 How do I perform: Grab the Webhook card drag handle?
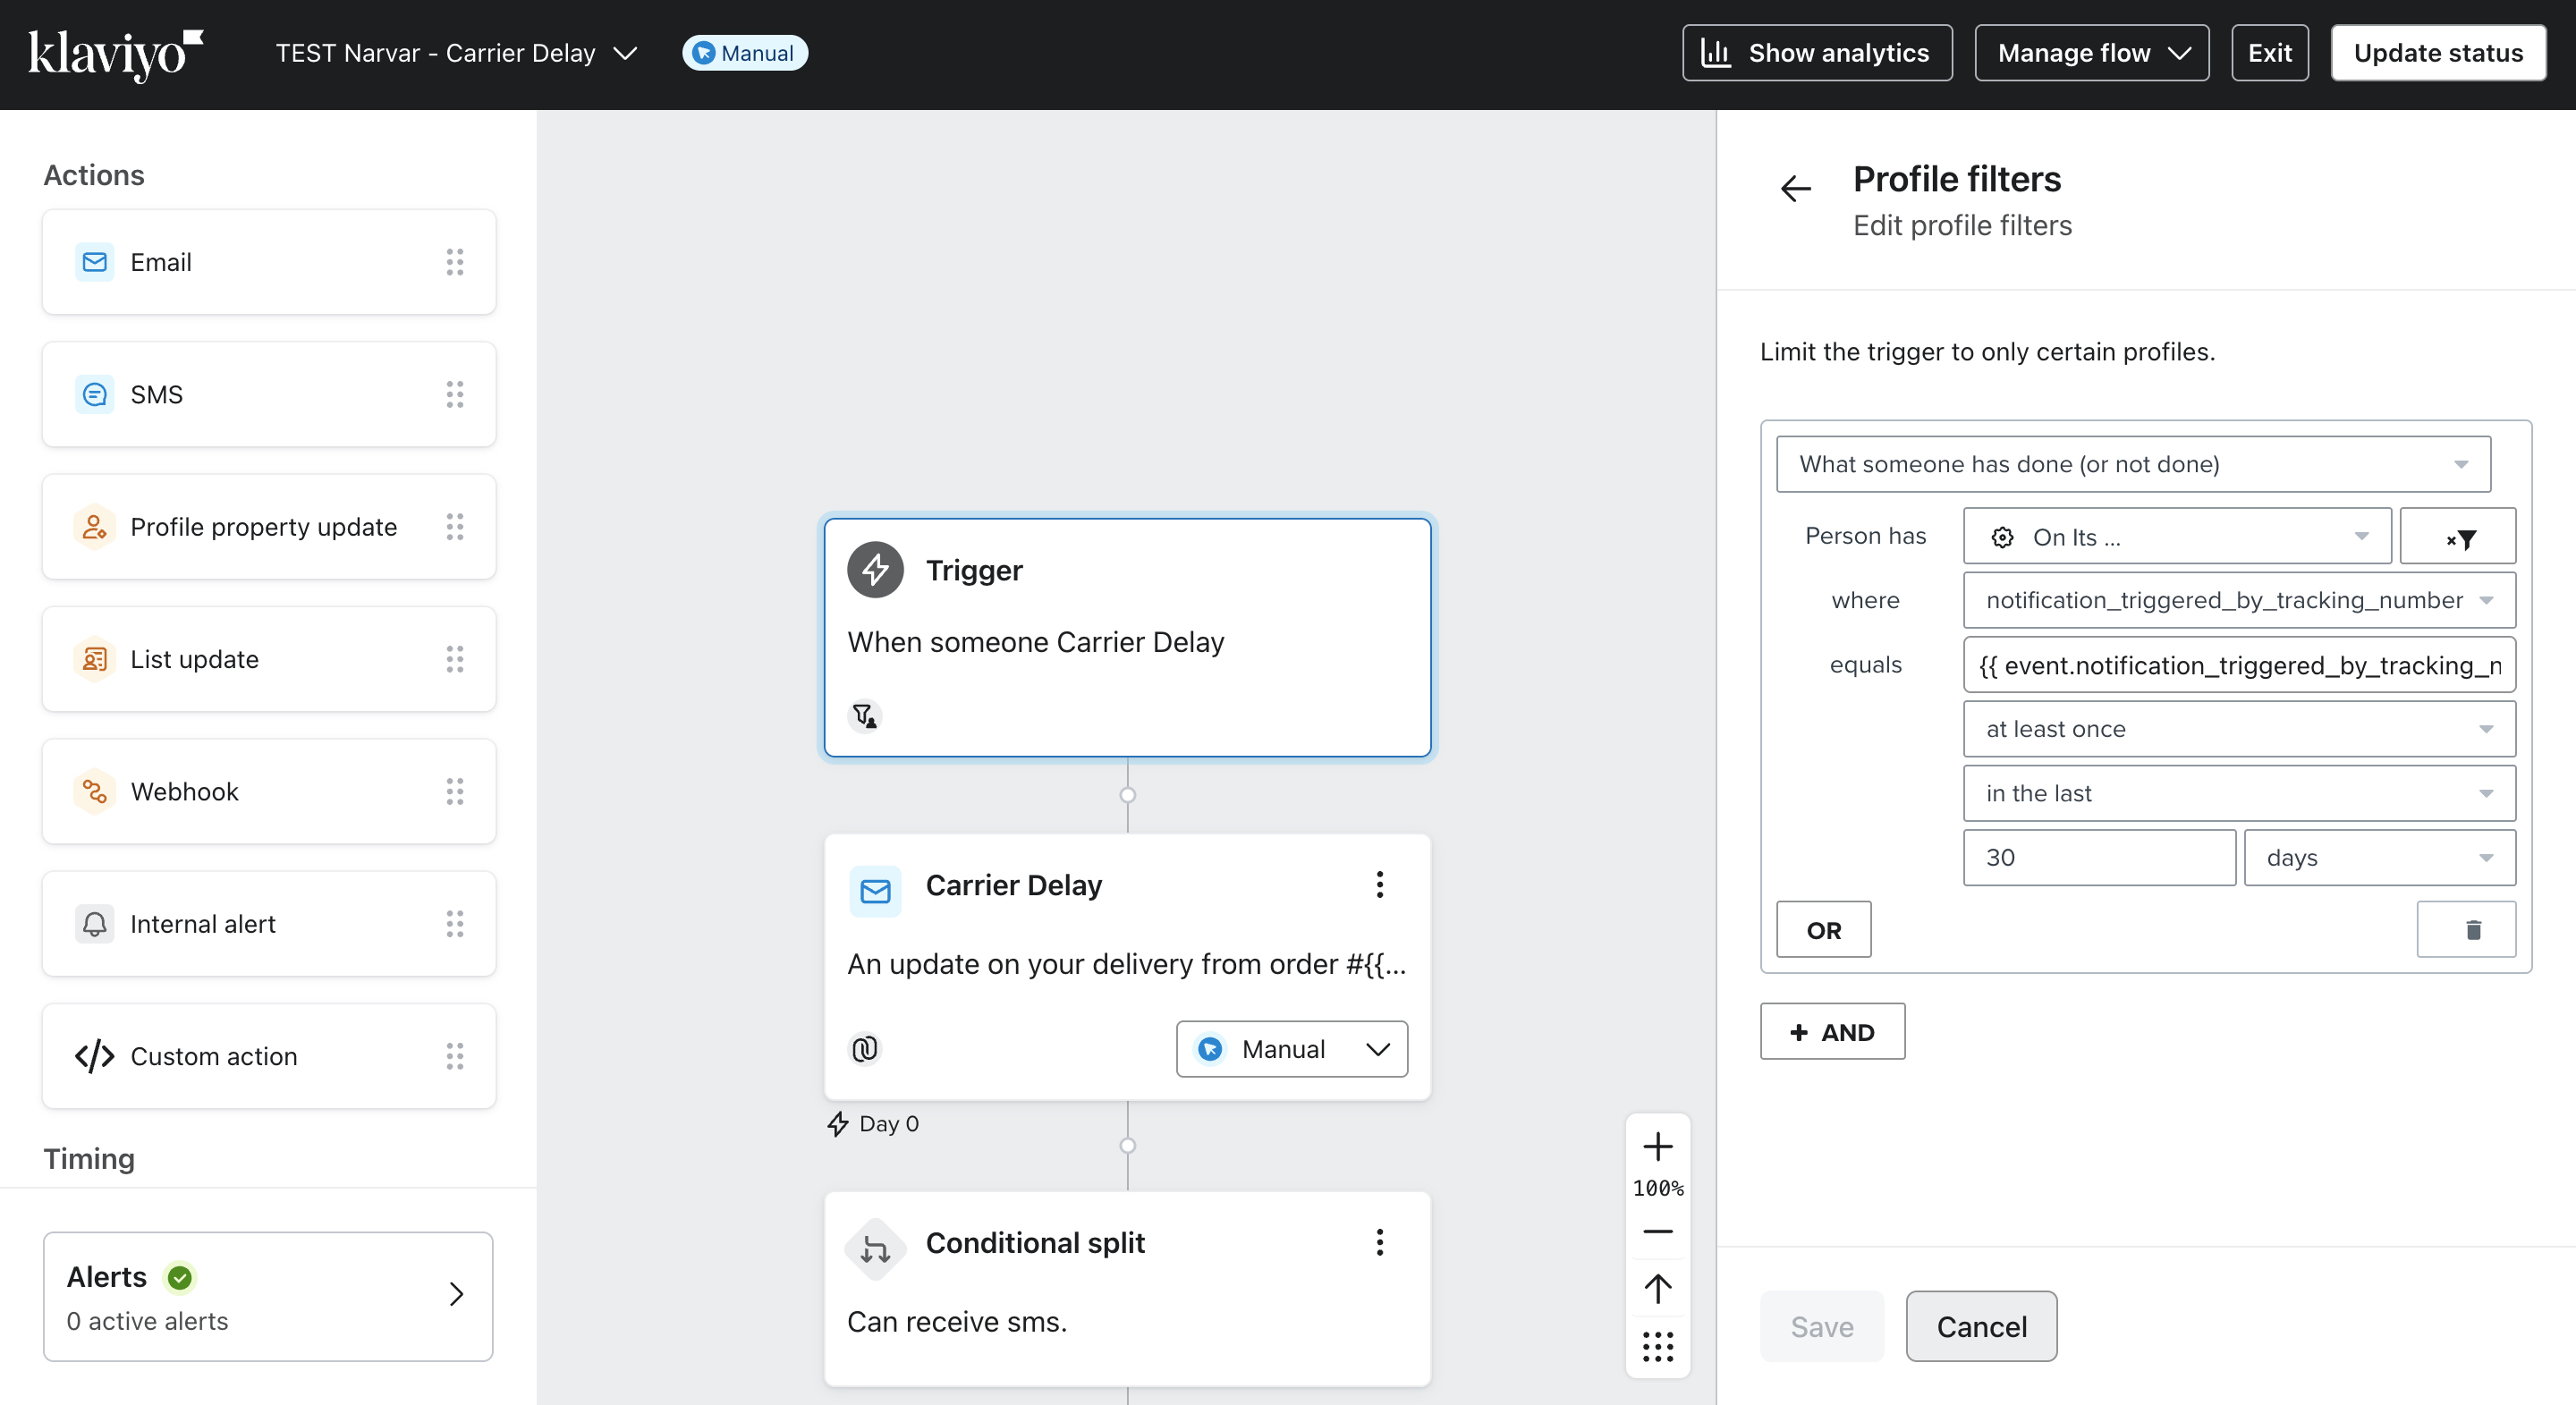(455, 792)
